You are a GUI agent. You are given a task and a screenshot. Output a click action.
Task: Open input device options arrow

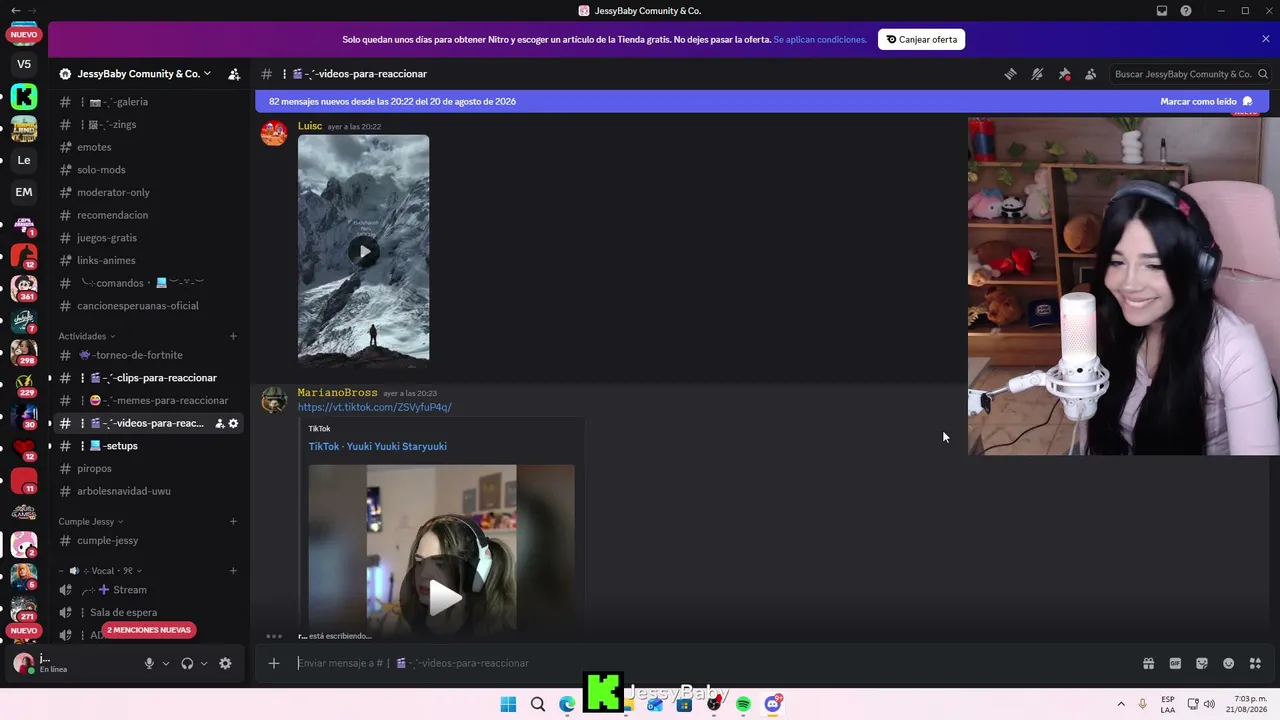tap(166, 663)
